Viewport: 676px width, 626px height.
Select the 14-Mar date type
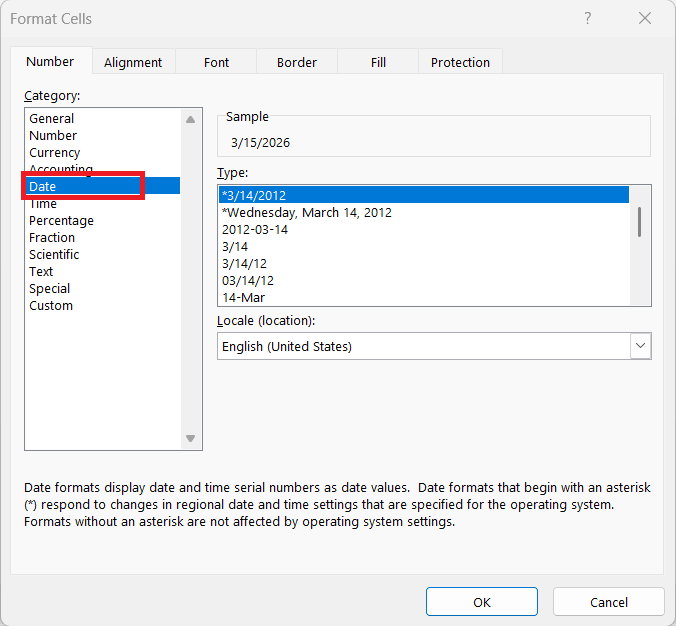(243, 297)
